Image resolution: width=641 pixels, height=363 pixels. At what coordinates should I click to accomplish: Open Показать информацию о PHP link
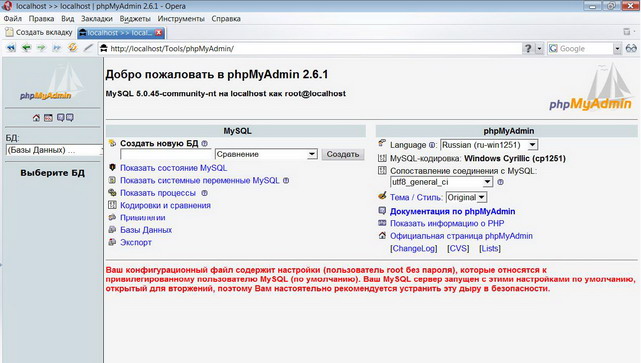[447, 224]
